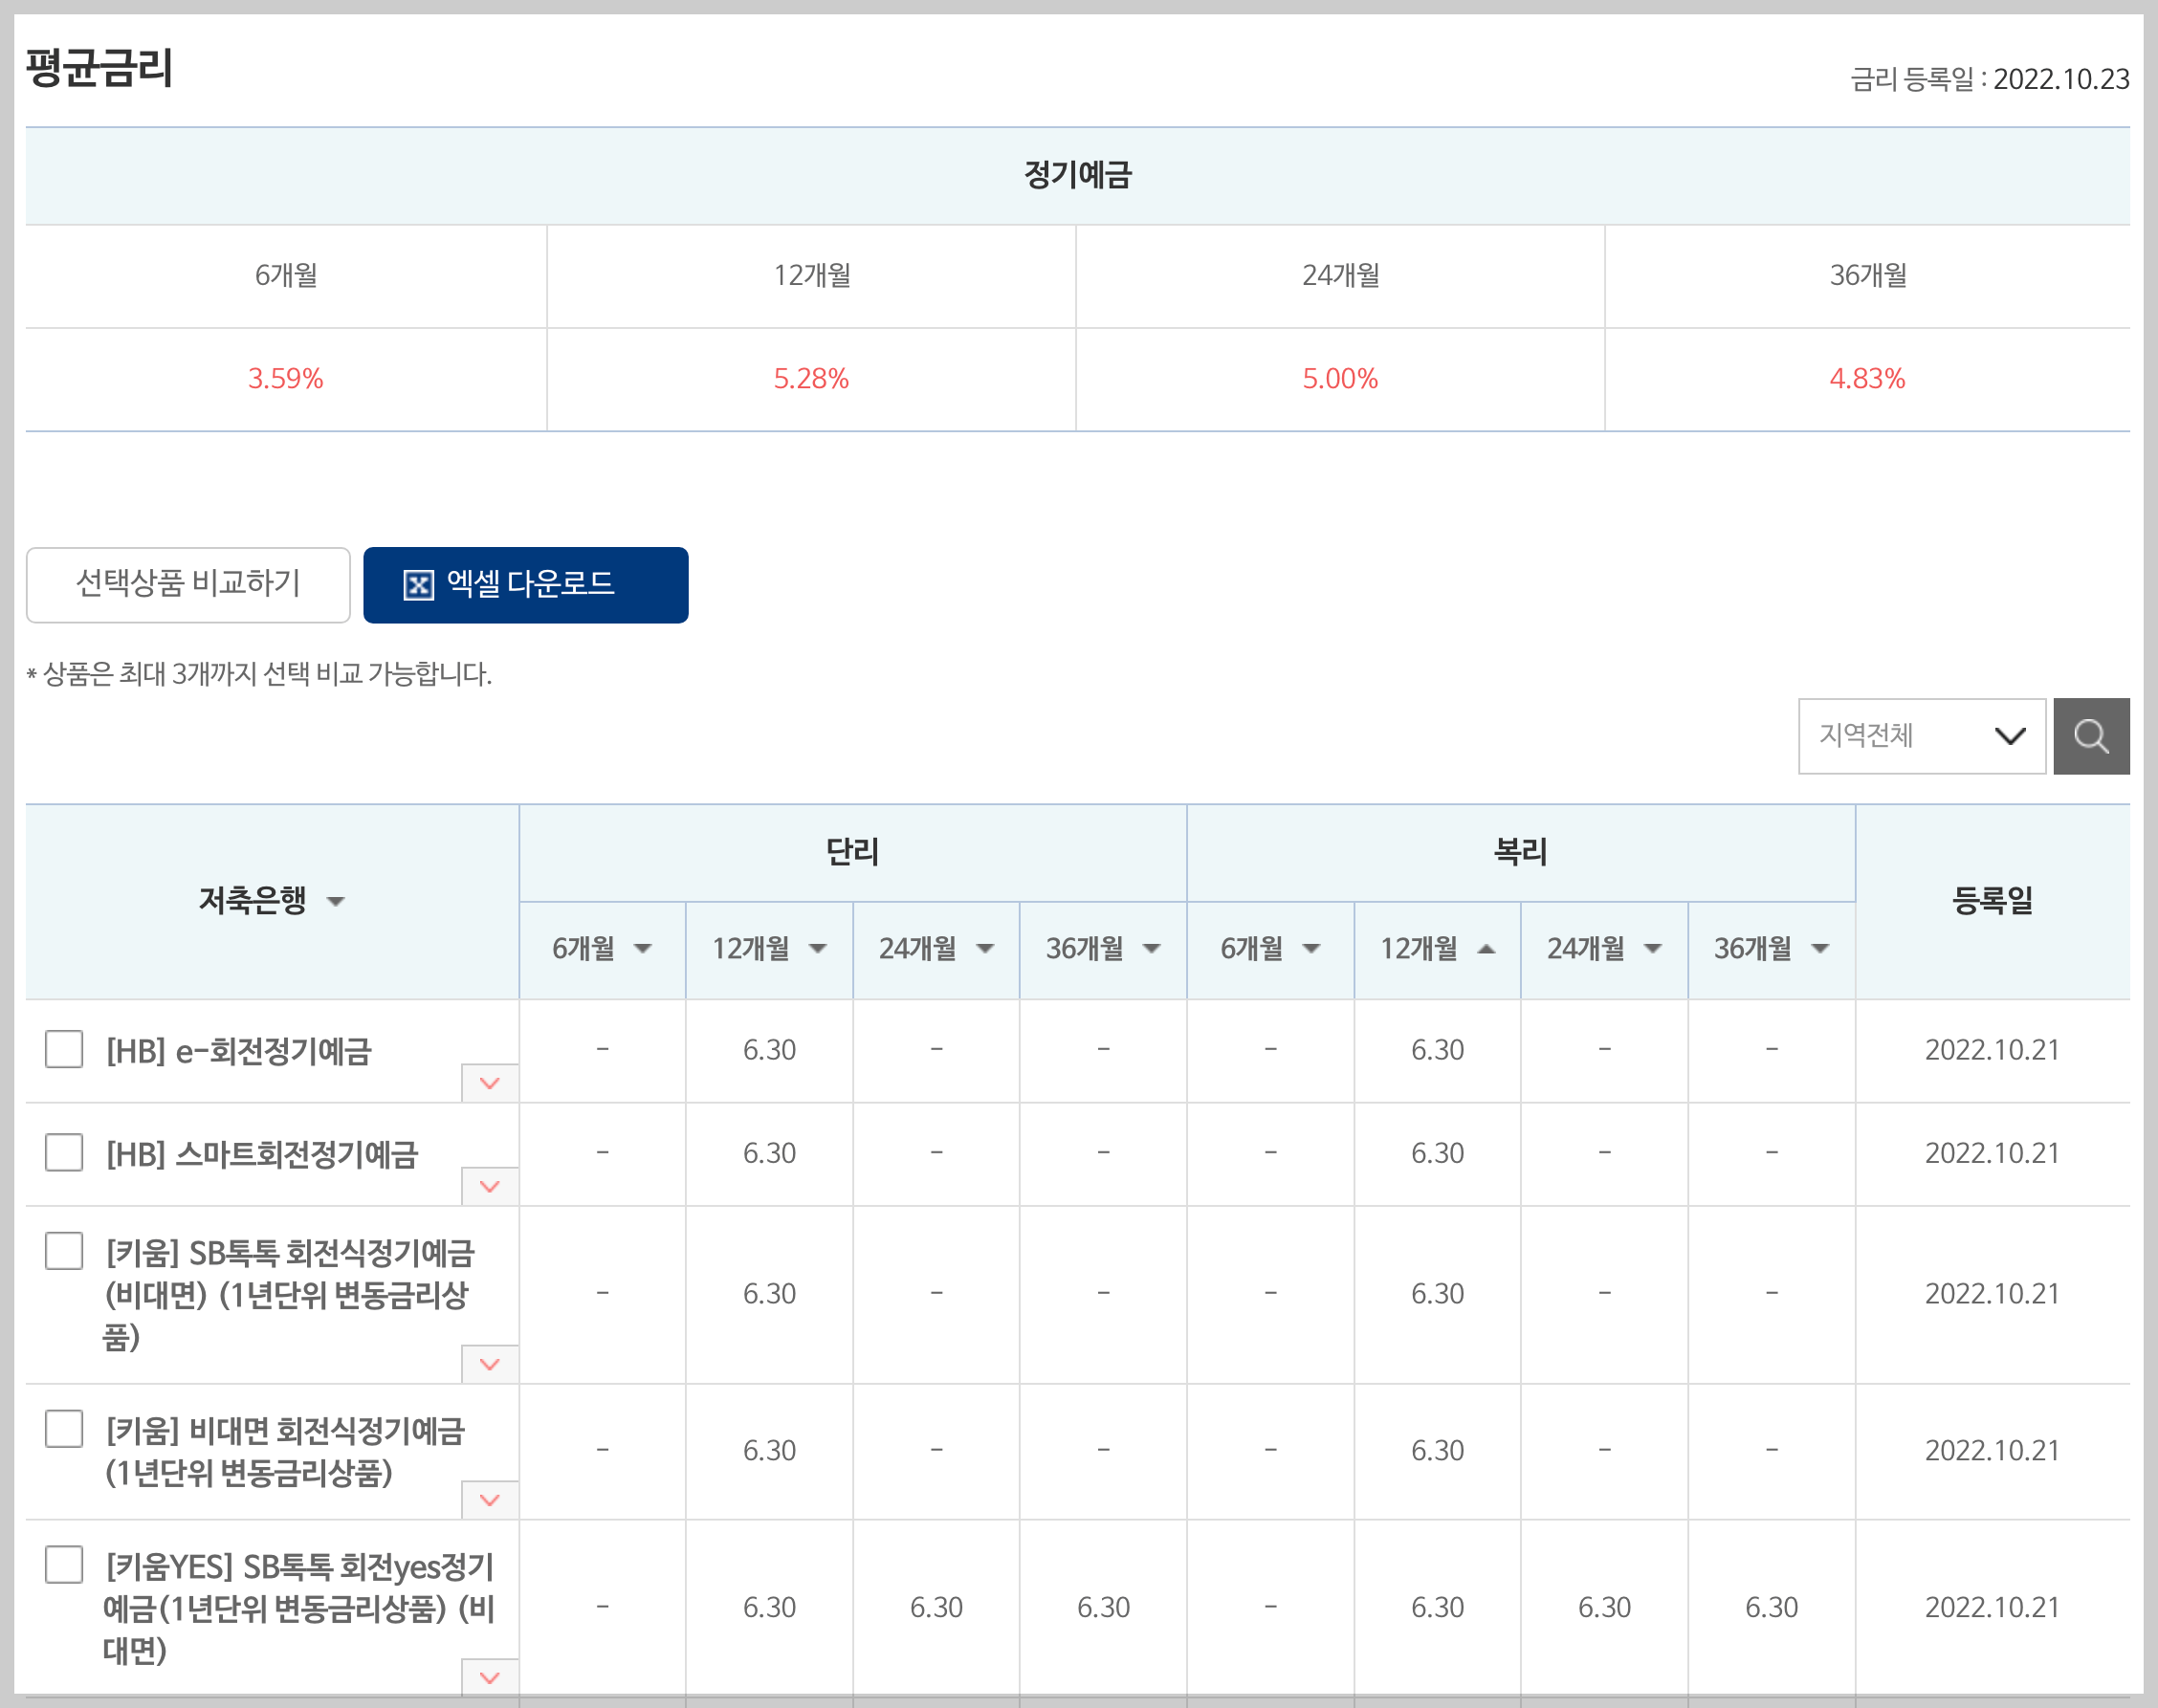Sort by 단리 36개월 arrow

click(x=1152, y=948)
